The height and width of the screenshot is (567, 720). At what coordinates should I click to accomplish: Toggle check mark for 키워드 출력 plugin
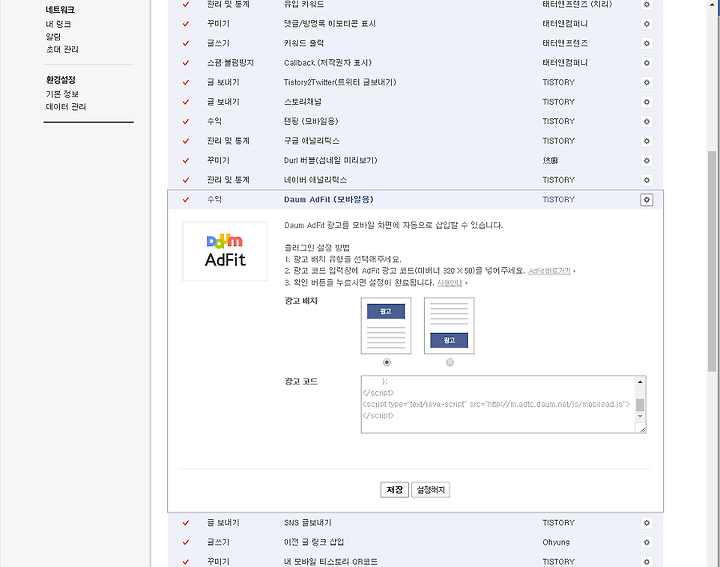tap(186, 43)
